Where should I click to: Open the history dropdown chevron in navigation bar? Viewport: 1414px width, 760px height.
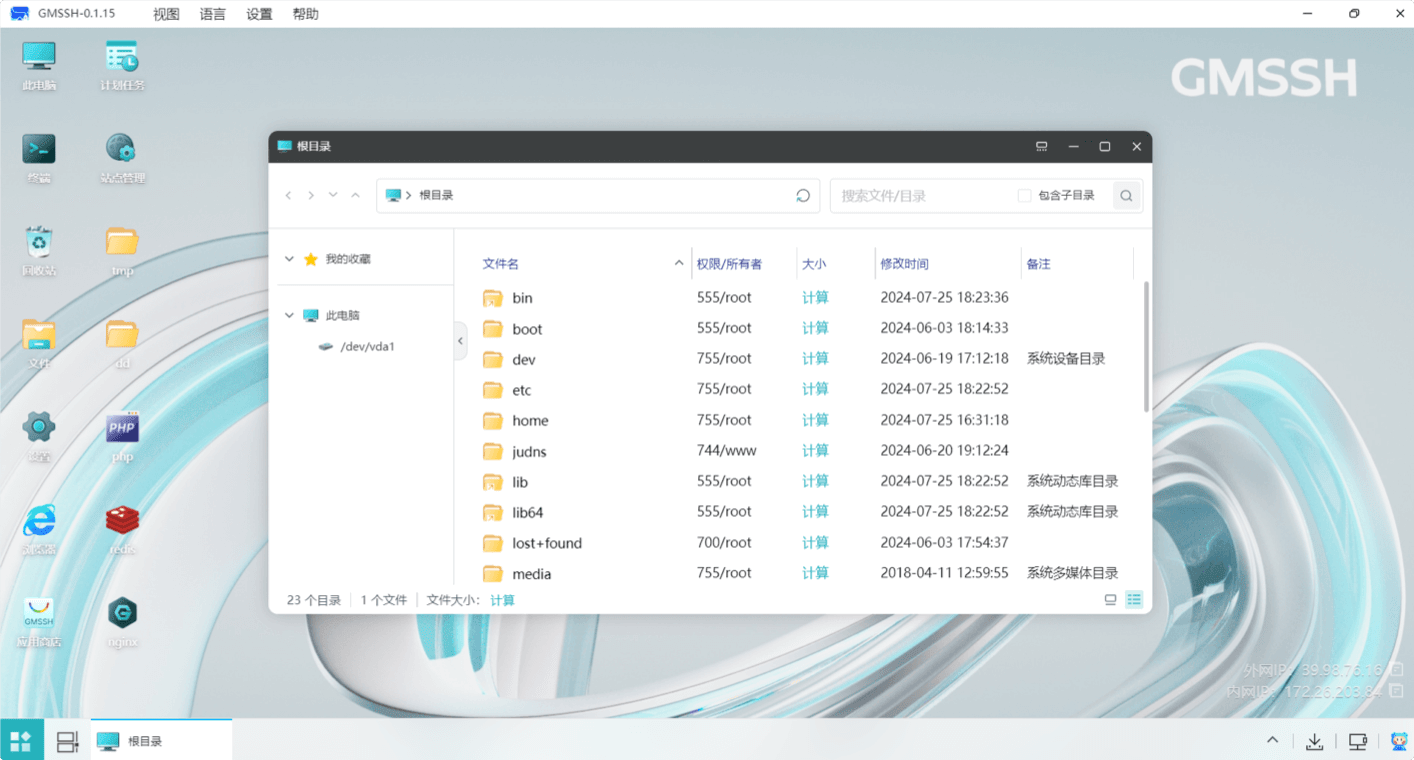[333, 196]
